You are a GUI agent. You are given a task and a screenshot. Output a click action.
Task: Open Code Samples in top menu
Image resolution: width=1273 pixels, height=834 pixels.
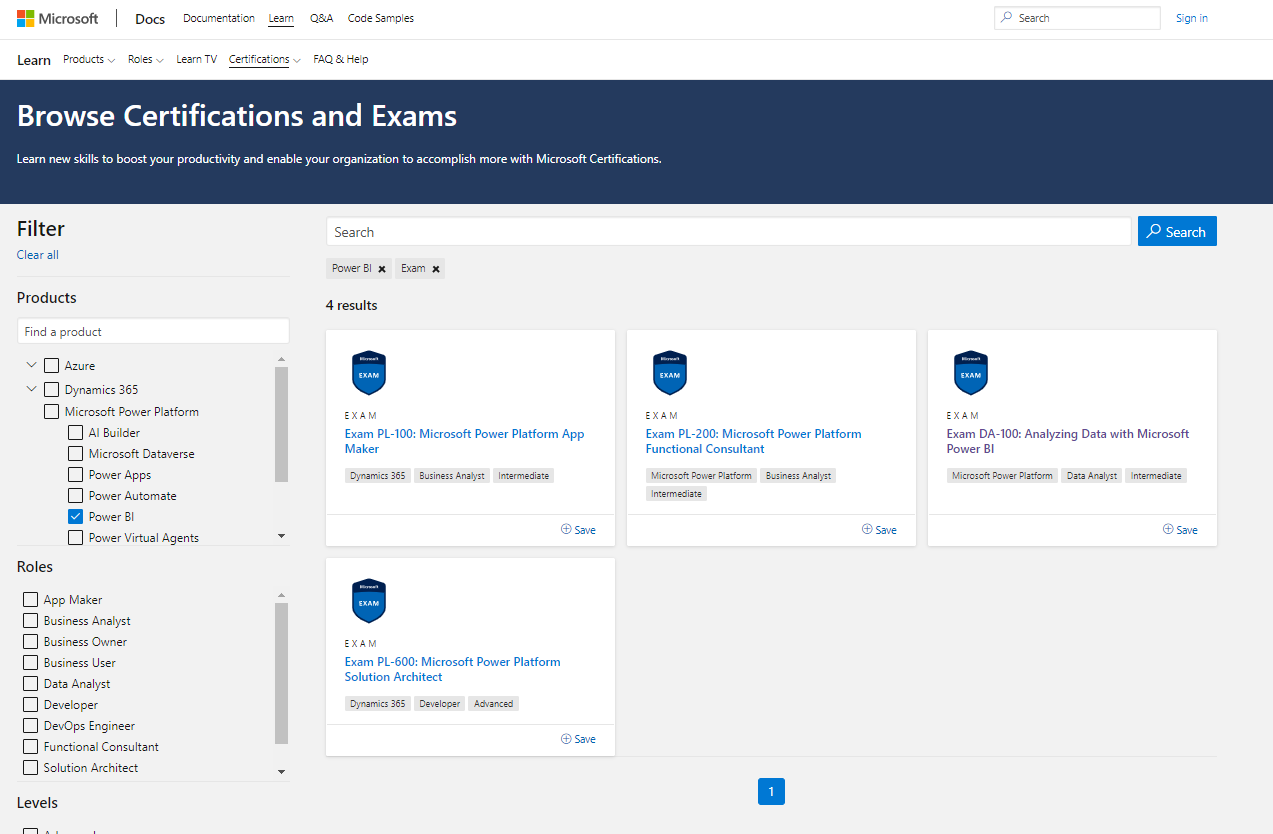[381, 18]
